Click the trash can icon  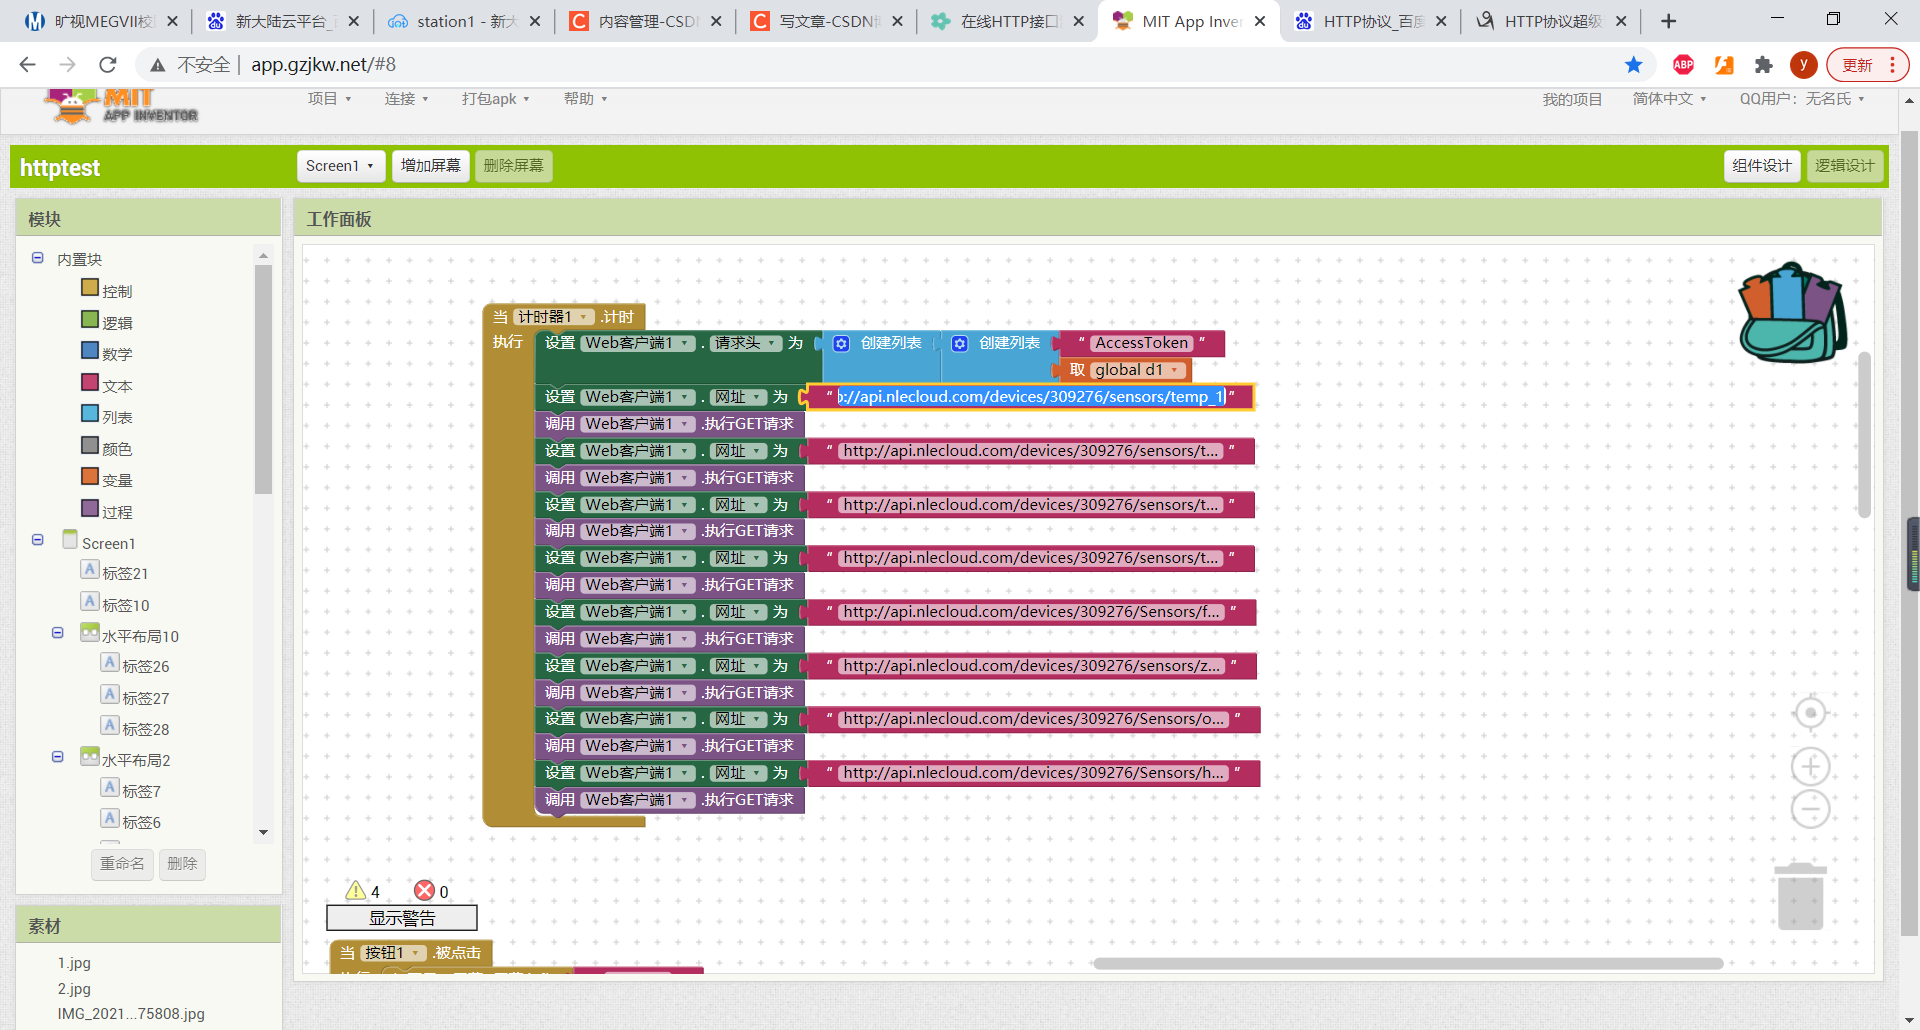[x=1800, y=896]
